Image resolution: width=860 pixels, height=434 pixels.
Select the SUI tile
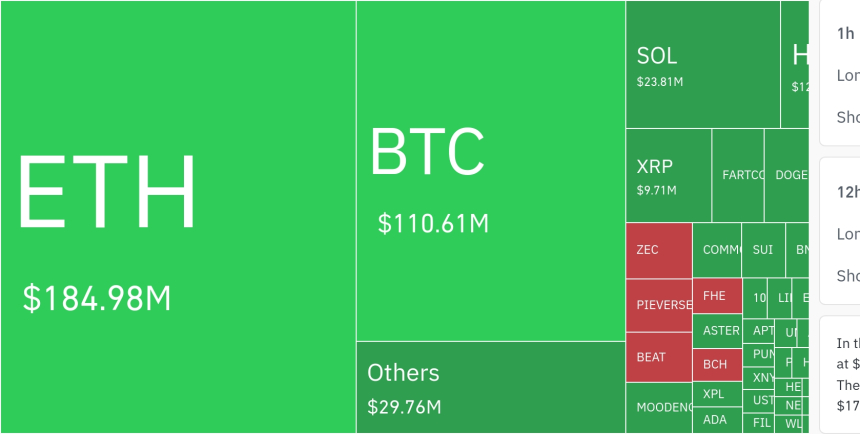(763, 250)
